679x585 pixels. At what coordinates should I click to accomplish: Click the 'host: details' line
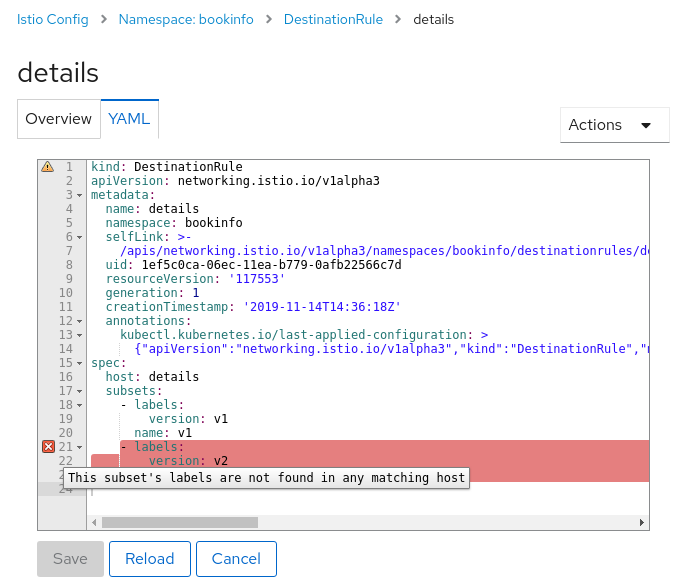(x=152, y=377)
